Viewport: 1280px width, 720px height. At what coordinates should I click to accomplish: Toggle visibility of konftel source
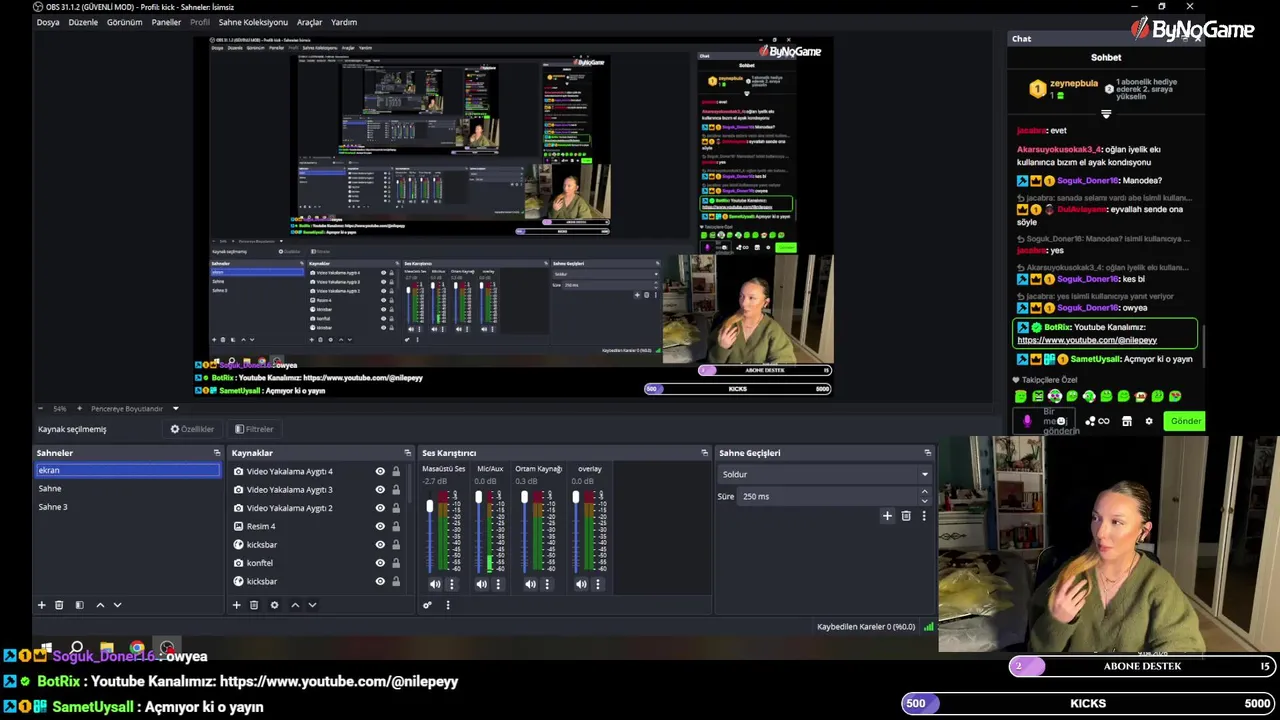point(380,563)
